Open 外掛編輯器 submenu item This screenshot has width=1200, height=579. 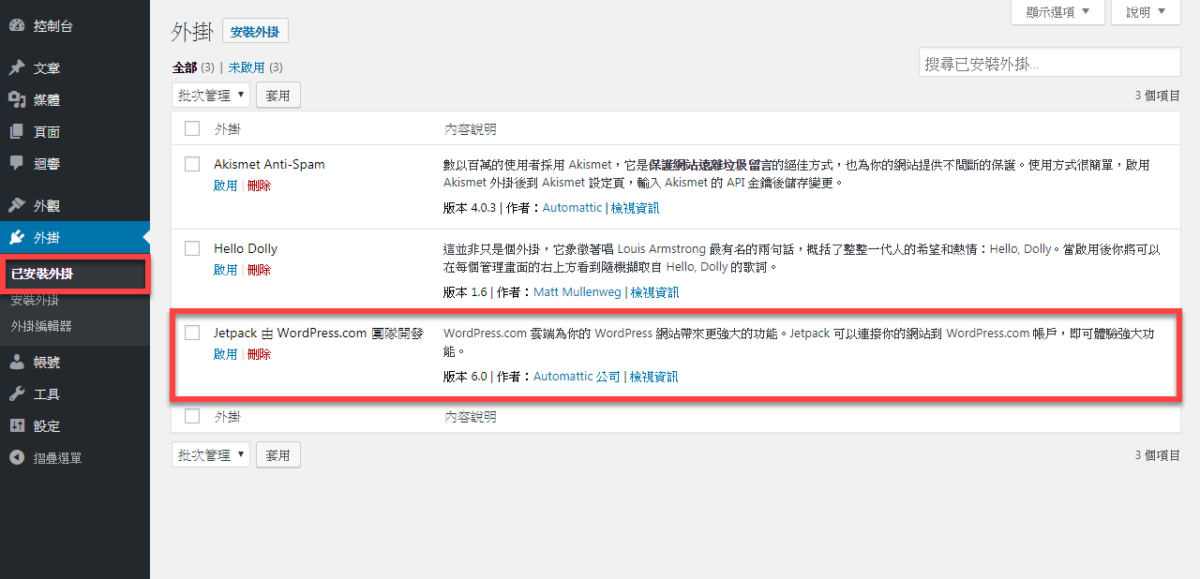[x=41, y=325]
